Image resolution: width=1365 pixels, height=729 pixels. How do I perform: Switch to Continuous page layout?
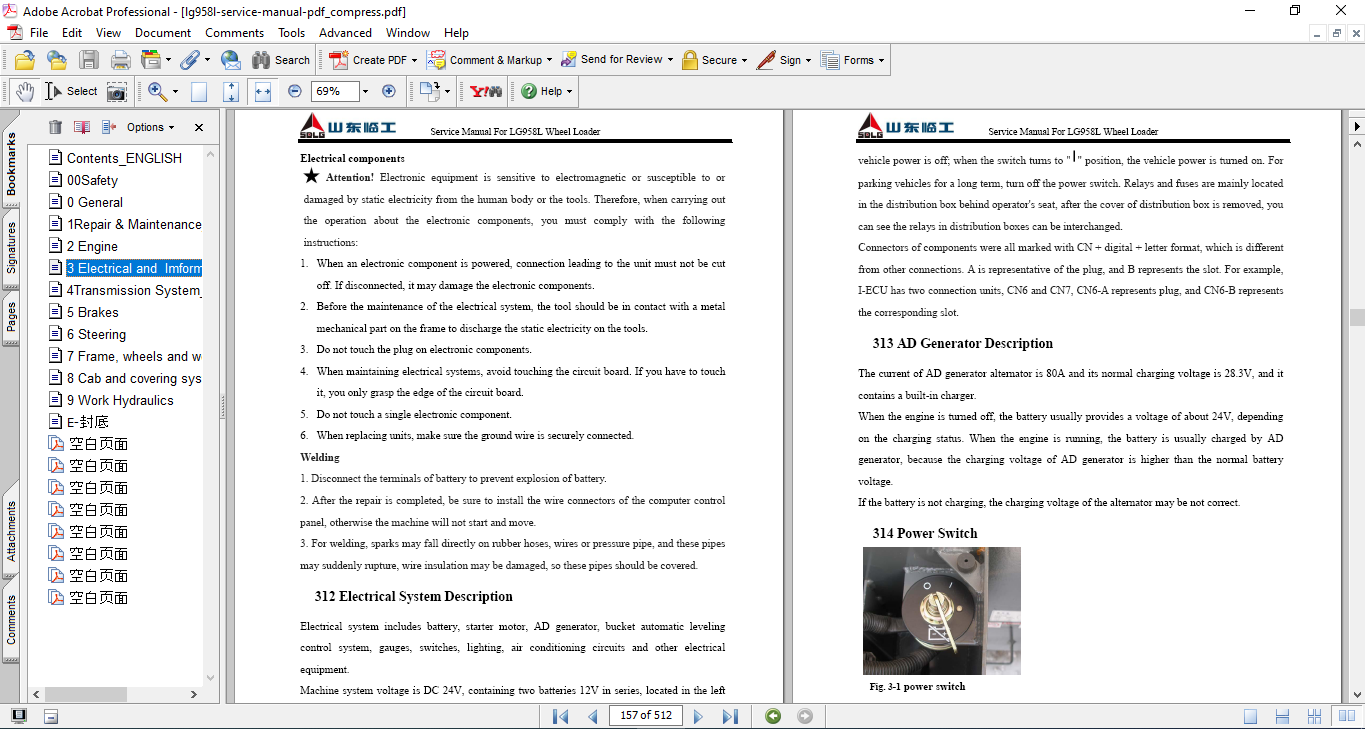pos(1283,716)
